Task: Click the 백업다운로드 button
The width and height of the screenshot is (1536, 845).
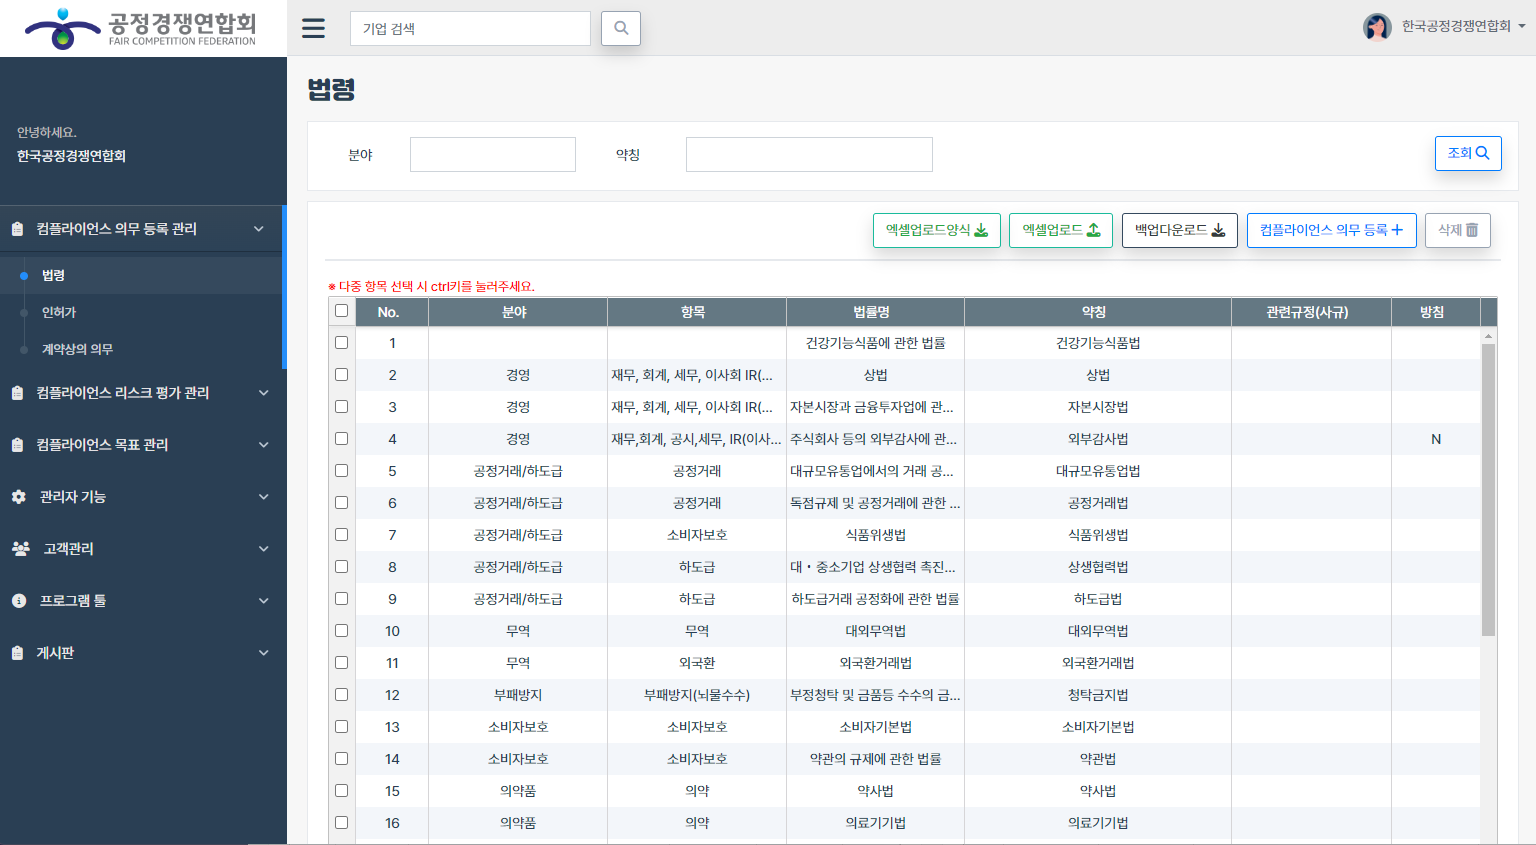Action: [1180, 230]
